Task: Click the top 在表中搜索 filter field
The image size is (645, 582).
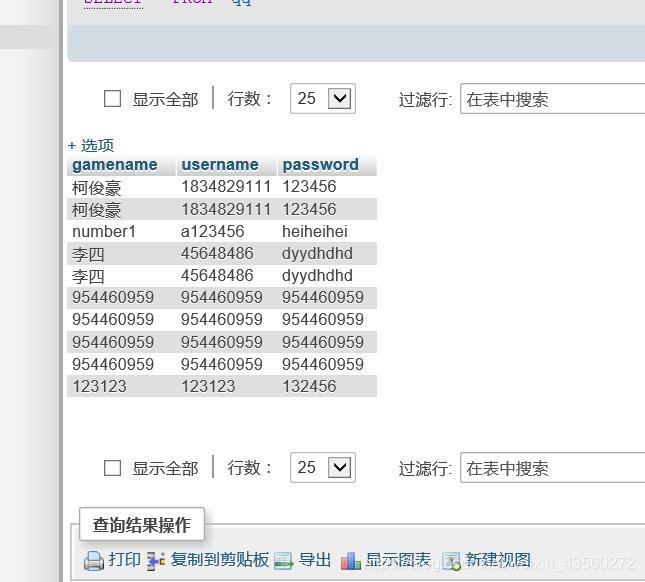Action: tap(552, 99)
